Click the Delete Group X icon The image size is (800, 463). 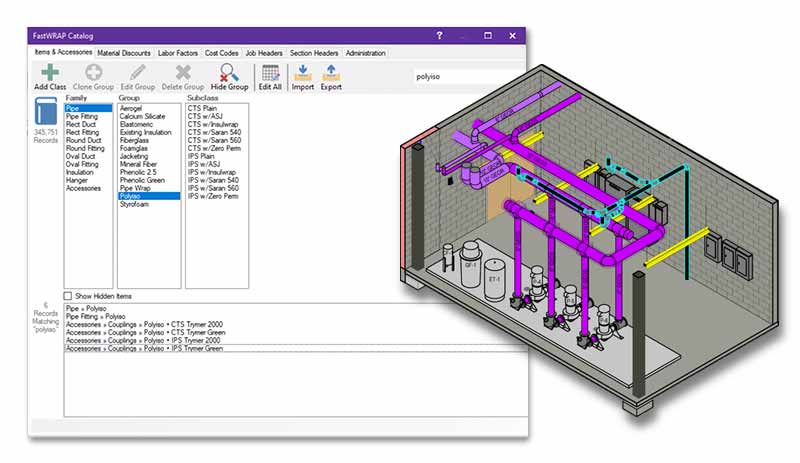(x=183, y=72)
